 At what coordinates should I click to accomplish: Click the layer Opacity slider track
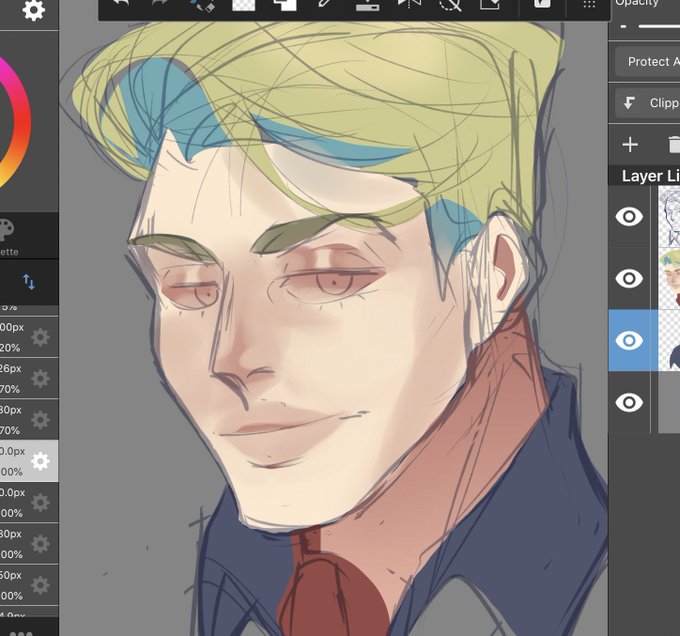[x=659, y=26]
